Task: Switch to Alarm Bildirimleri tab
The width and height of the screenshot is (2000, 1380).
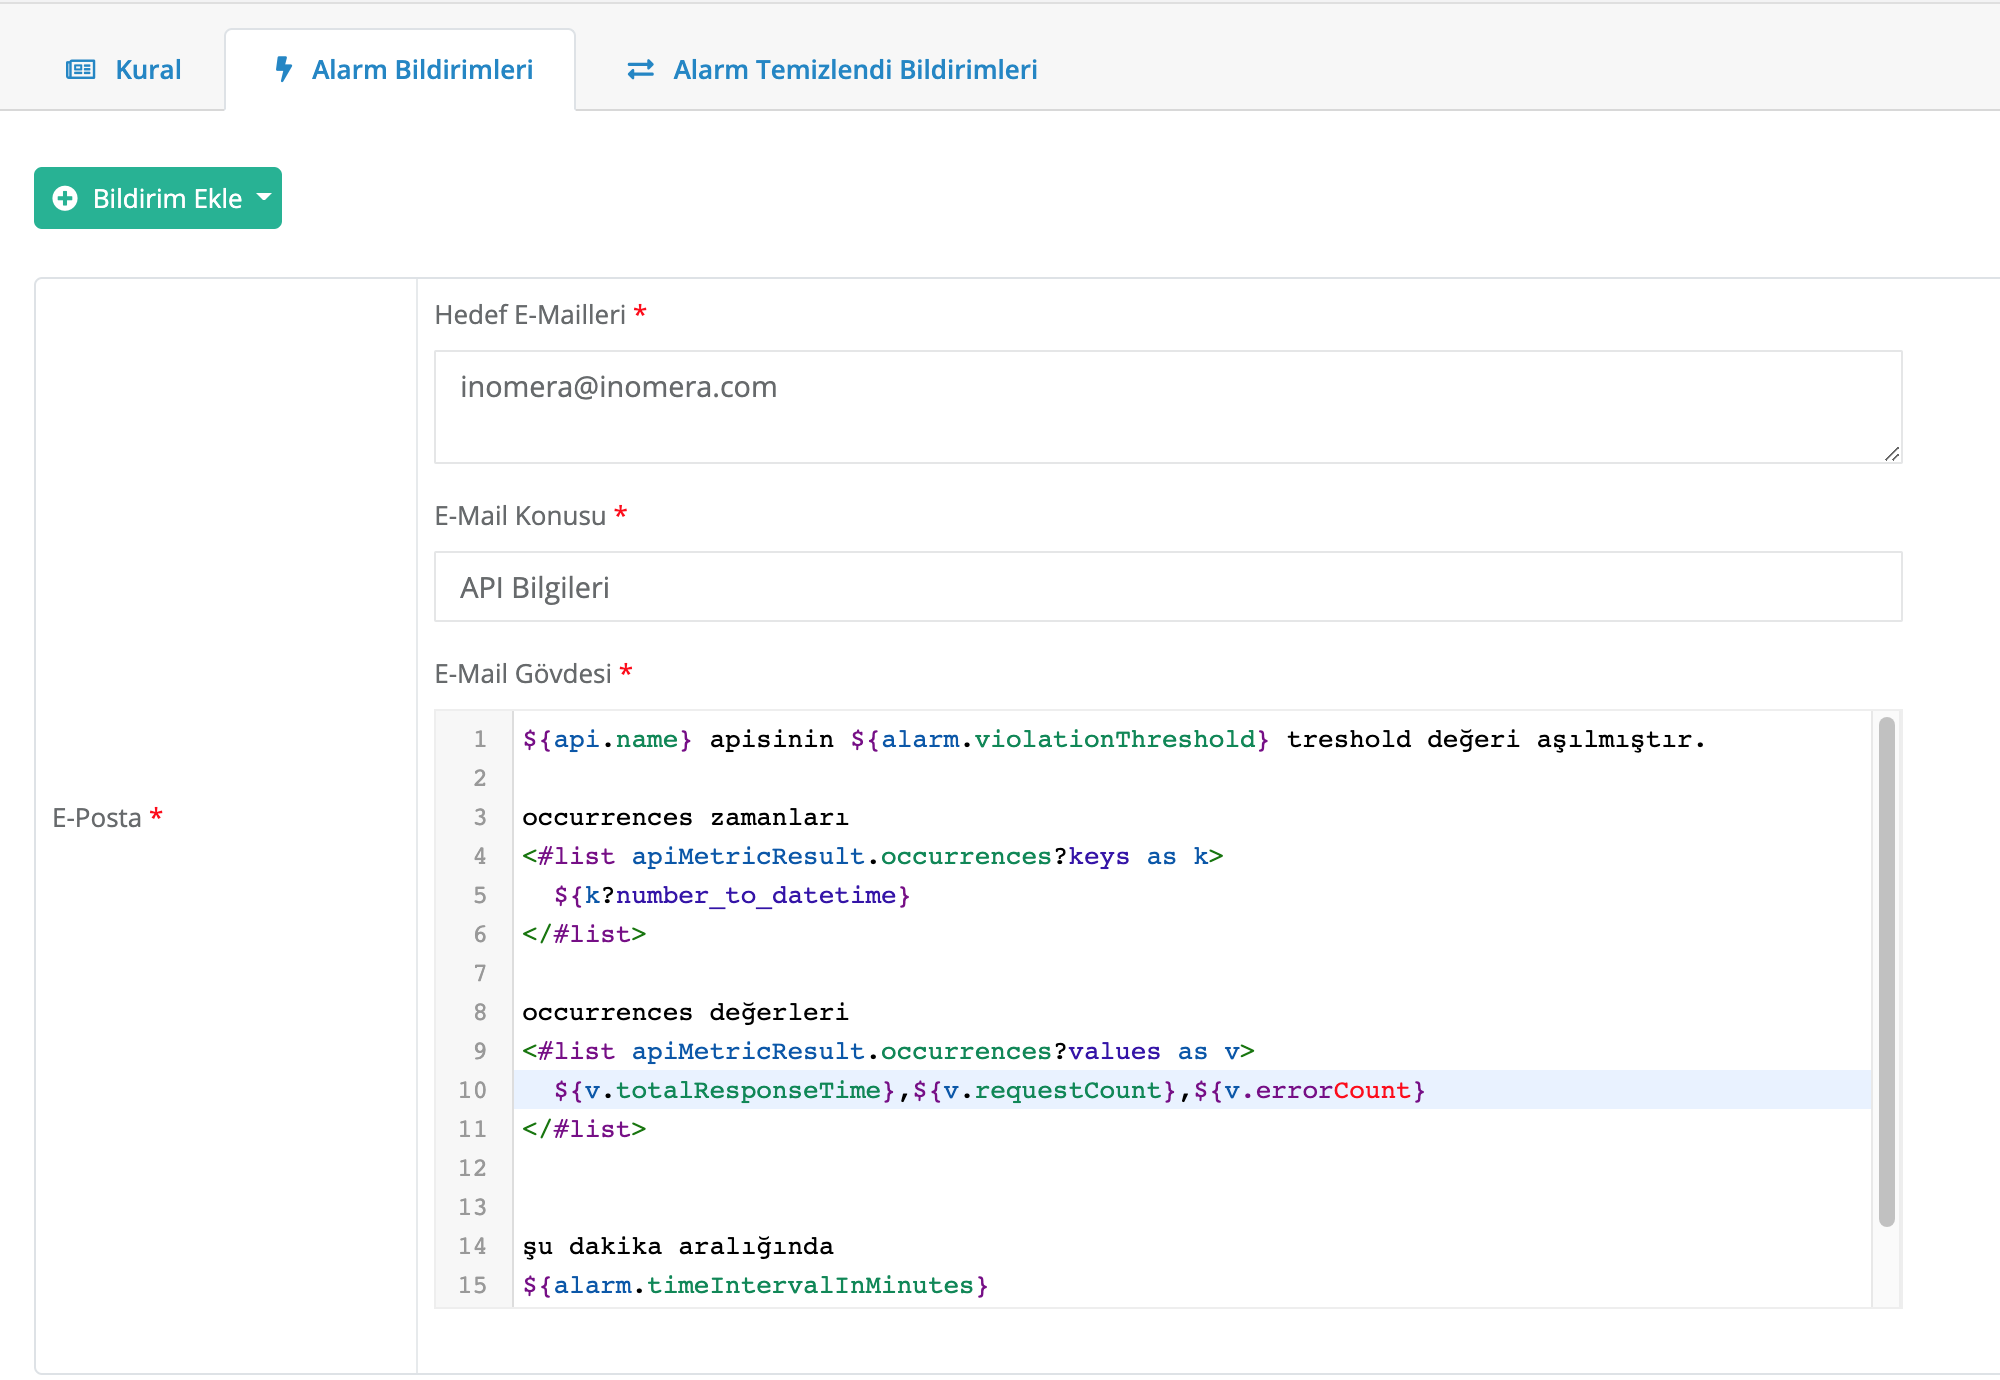Action: [x=401, y=70]
